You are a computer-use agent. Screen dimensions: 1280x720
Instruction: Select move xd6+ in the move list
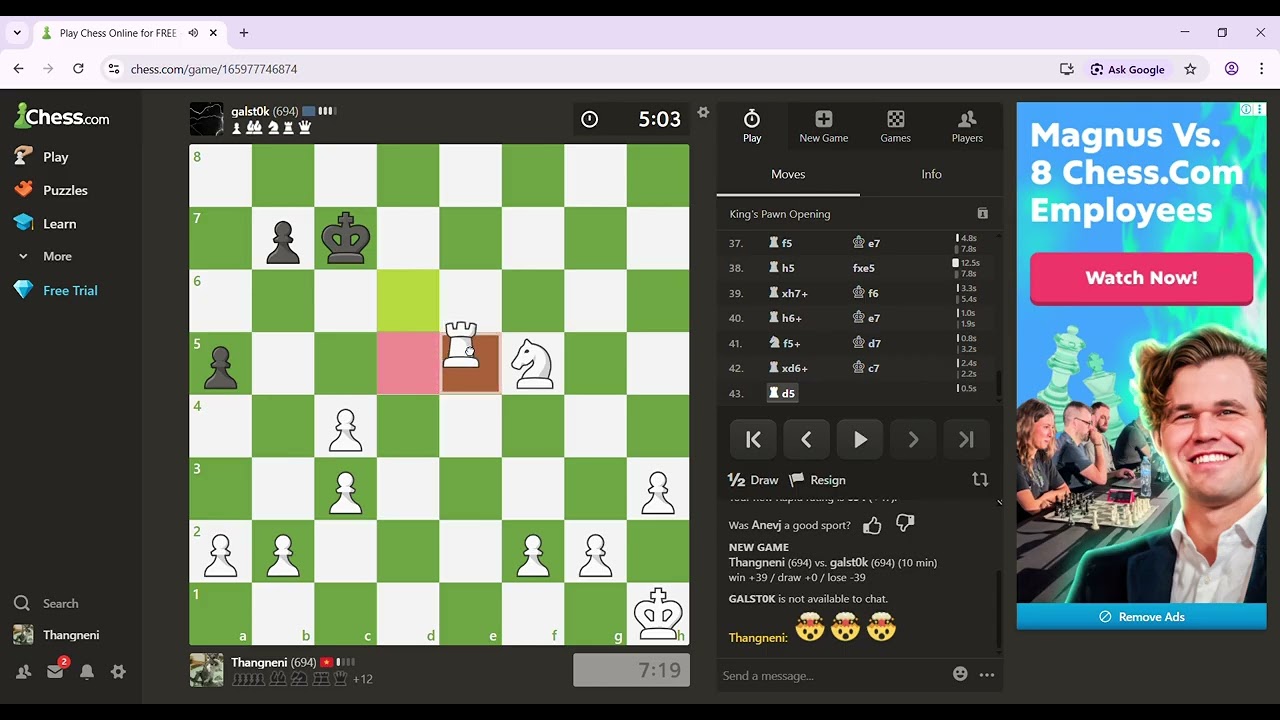[x=788, y=368]
